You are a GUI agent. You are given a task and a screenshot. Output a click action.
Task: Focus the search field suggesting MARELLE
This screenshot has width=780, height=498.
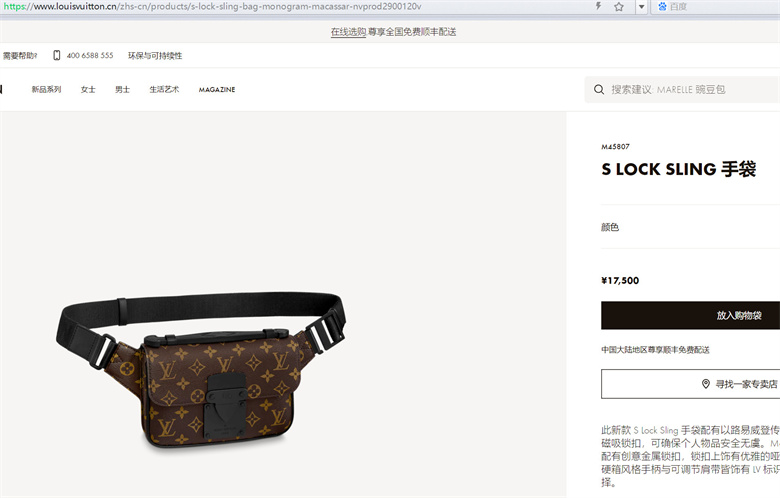[682, 90]
